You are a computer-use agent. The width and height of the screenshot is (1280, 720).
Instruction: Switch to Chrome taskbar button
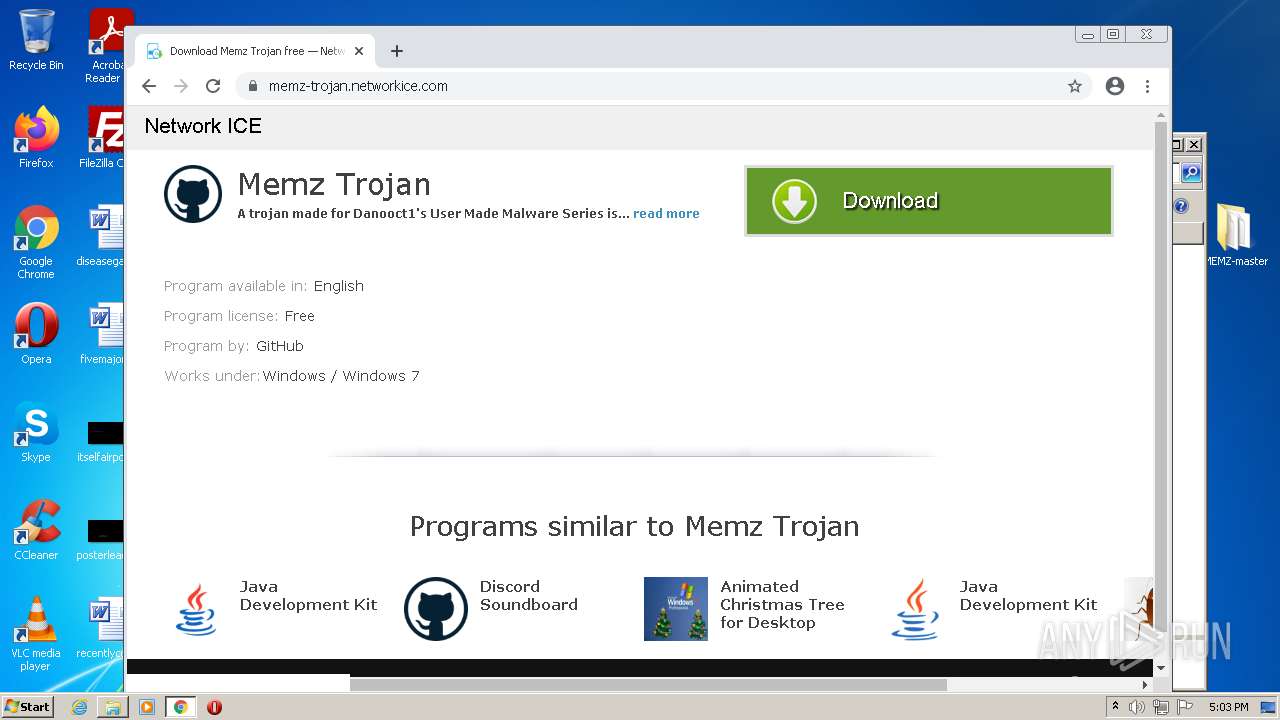(181, 707)
